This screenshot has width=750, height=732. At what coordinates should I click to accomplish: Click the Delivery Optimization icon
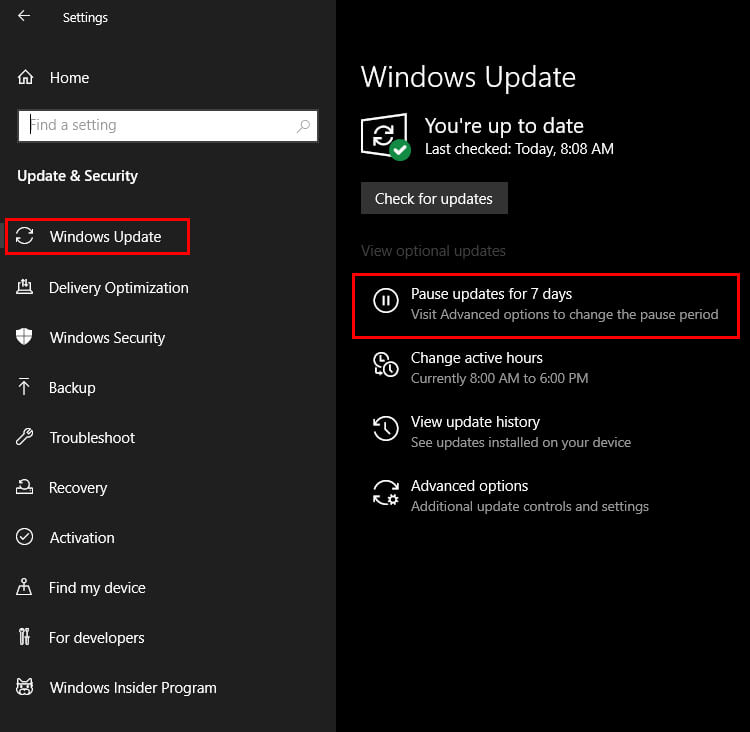(x=24, y=287)
